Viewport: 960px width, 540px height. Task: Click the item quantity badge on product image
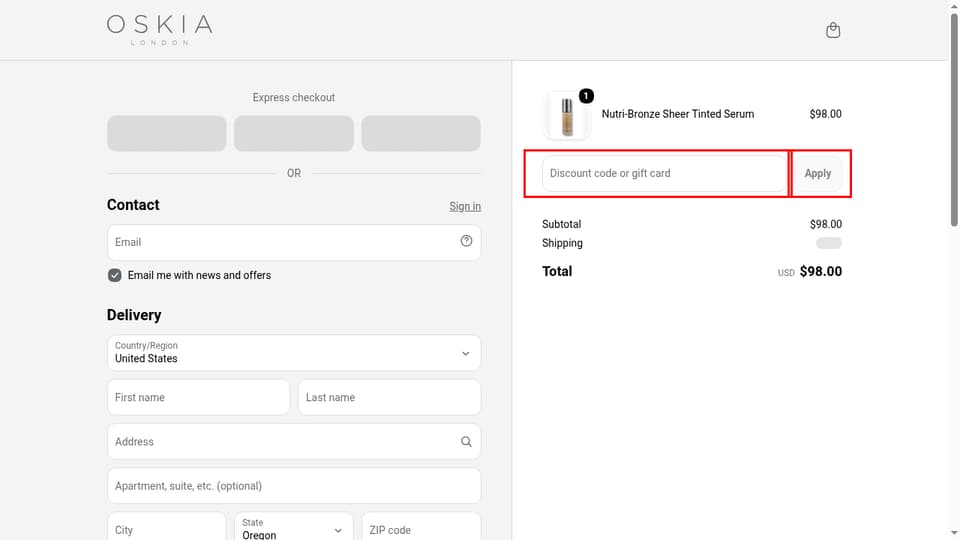586,96
